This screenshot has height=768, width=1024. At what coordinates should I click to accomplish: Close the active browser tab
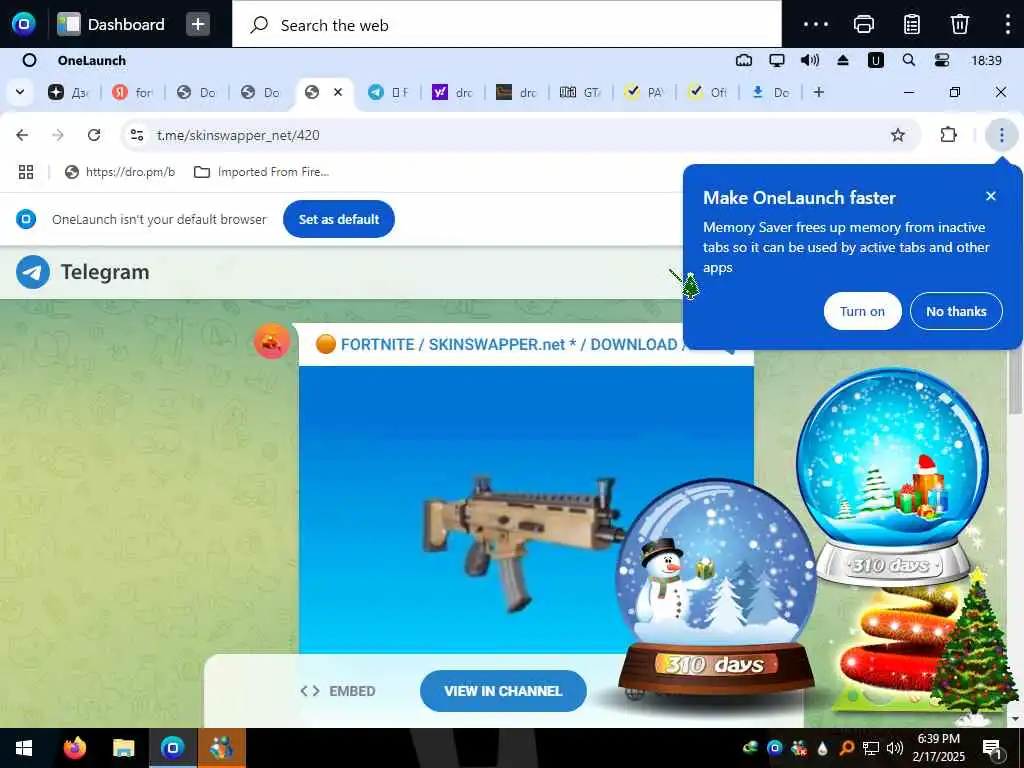tap(338, 92)
